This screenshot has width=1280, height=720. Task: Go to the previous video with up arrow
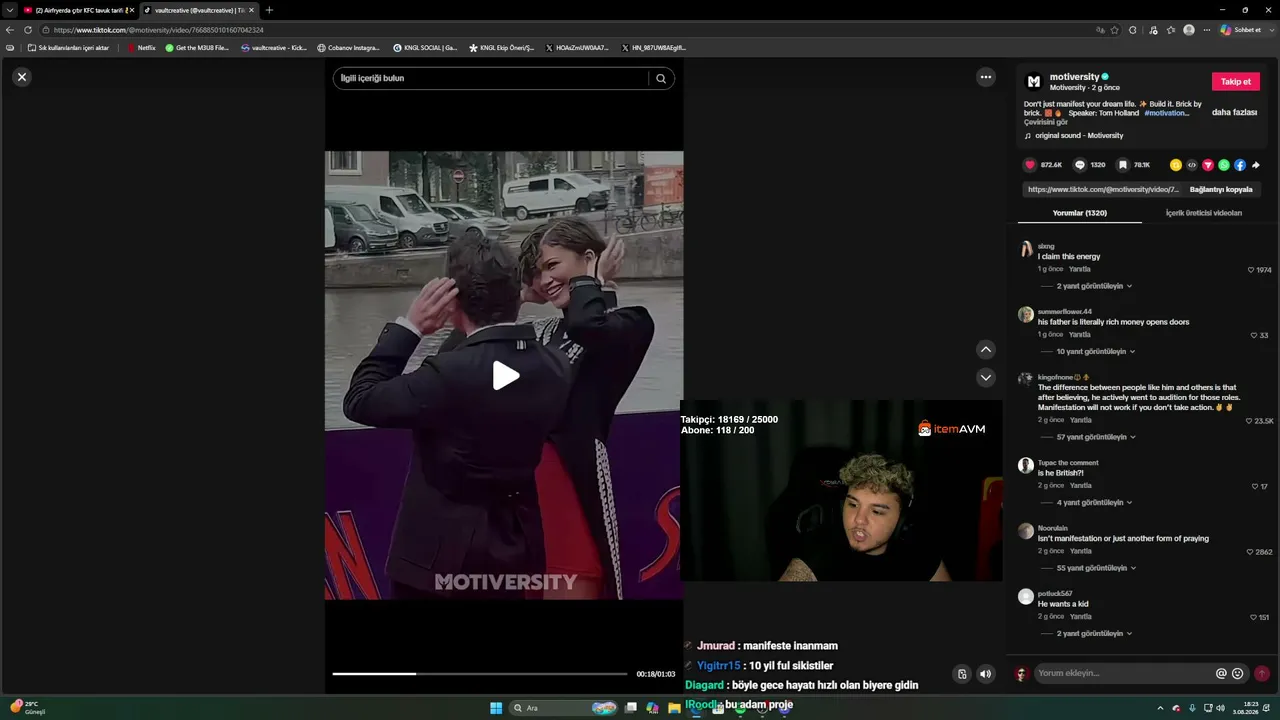(986, 349)
